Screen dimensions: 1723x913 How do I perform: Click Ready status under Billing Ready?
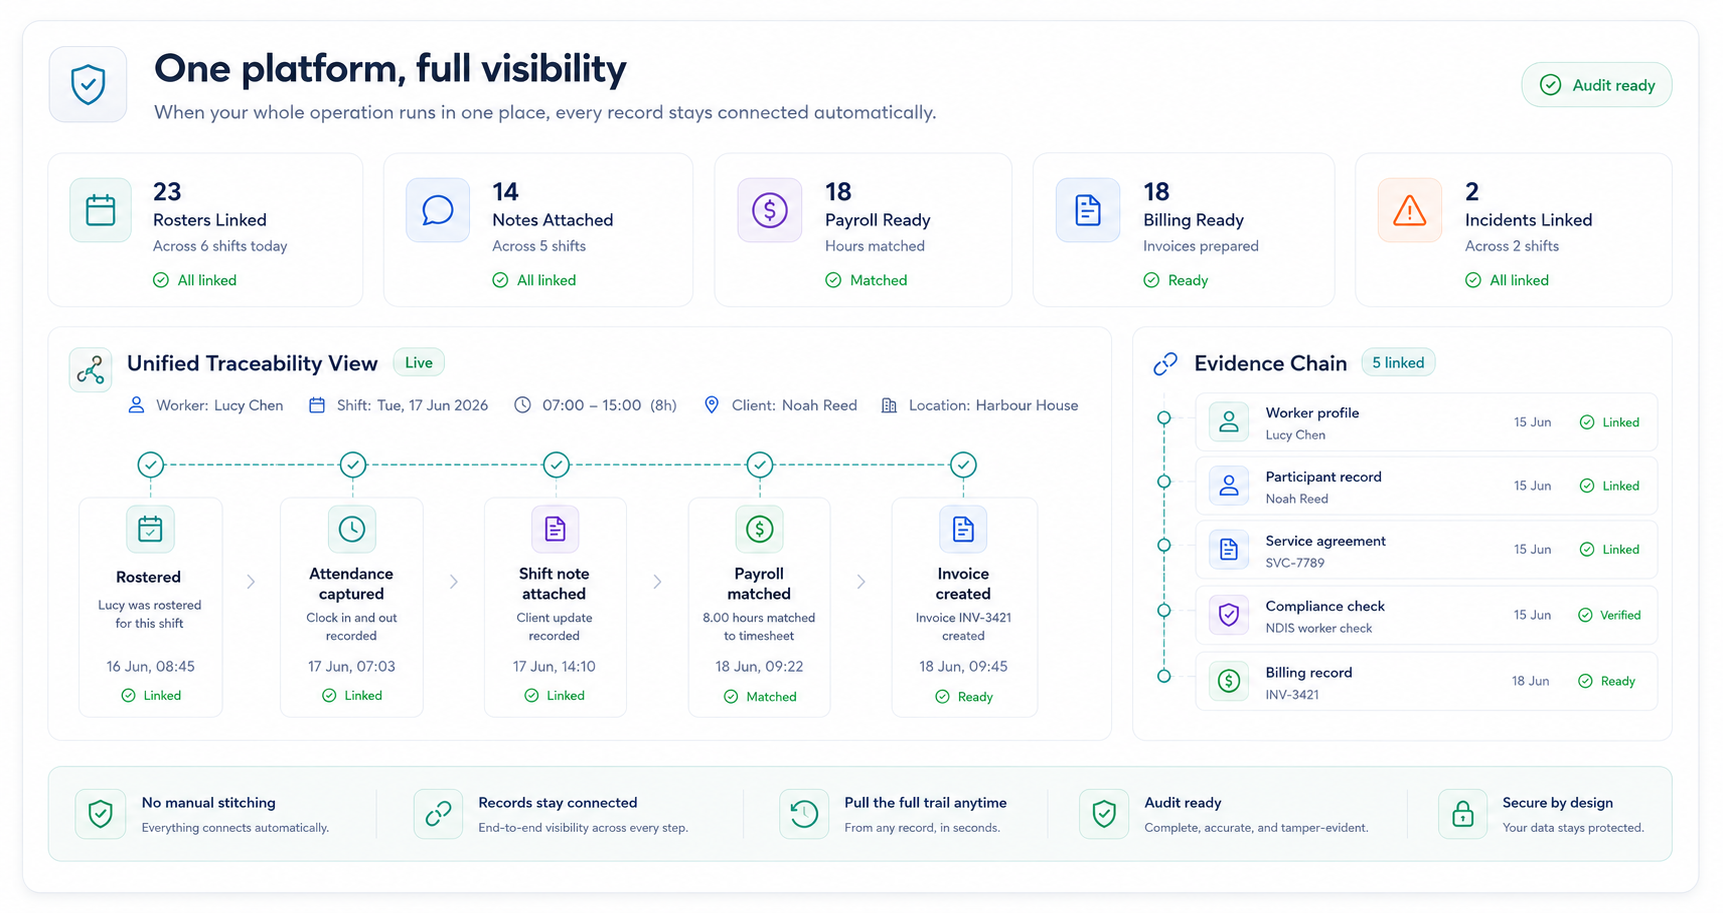point(1176,280)
